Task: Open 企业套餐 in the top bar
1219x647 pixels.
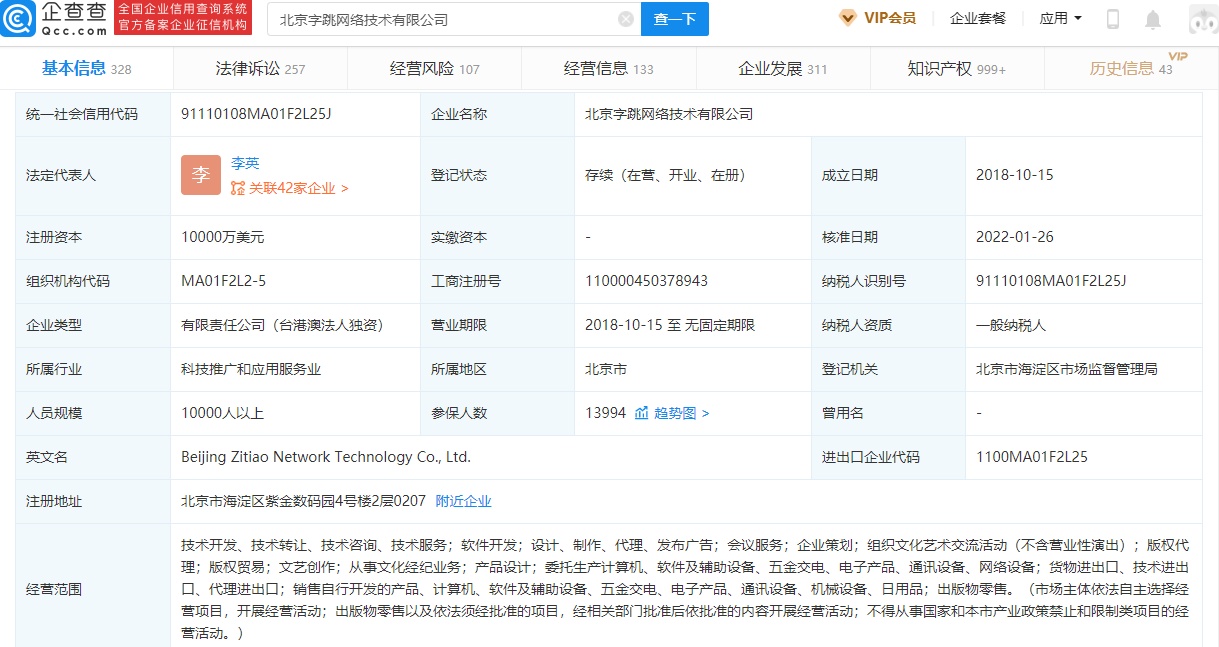Action: (978, 18)
